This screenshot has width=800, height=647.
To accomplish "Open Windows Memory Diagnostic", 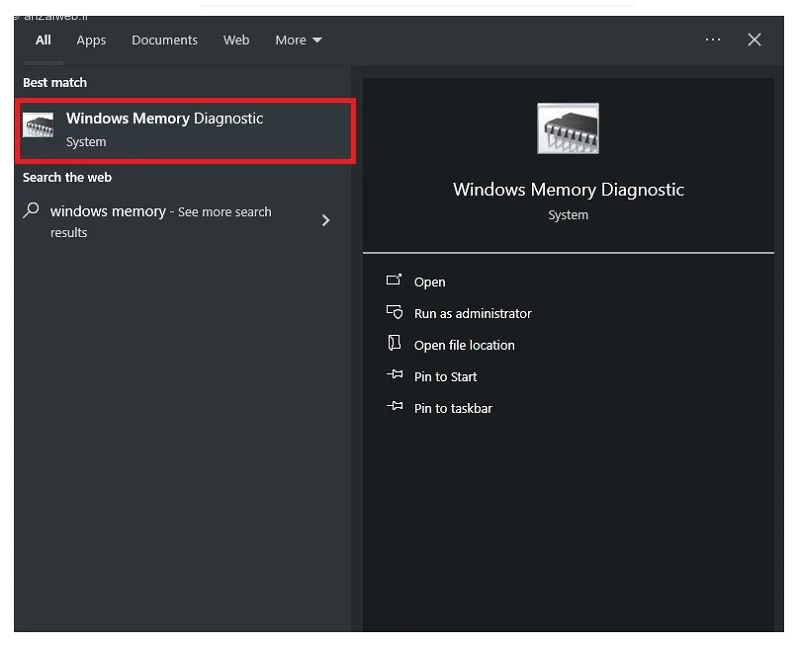I will point(429,281).
